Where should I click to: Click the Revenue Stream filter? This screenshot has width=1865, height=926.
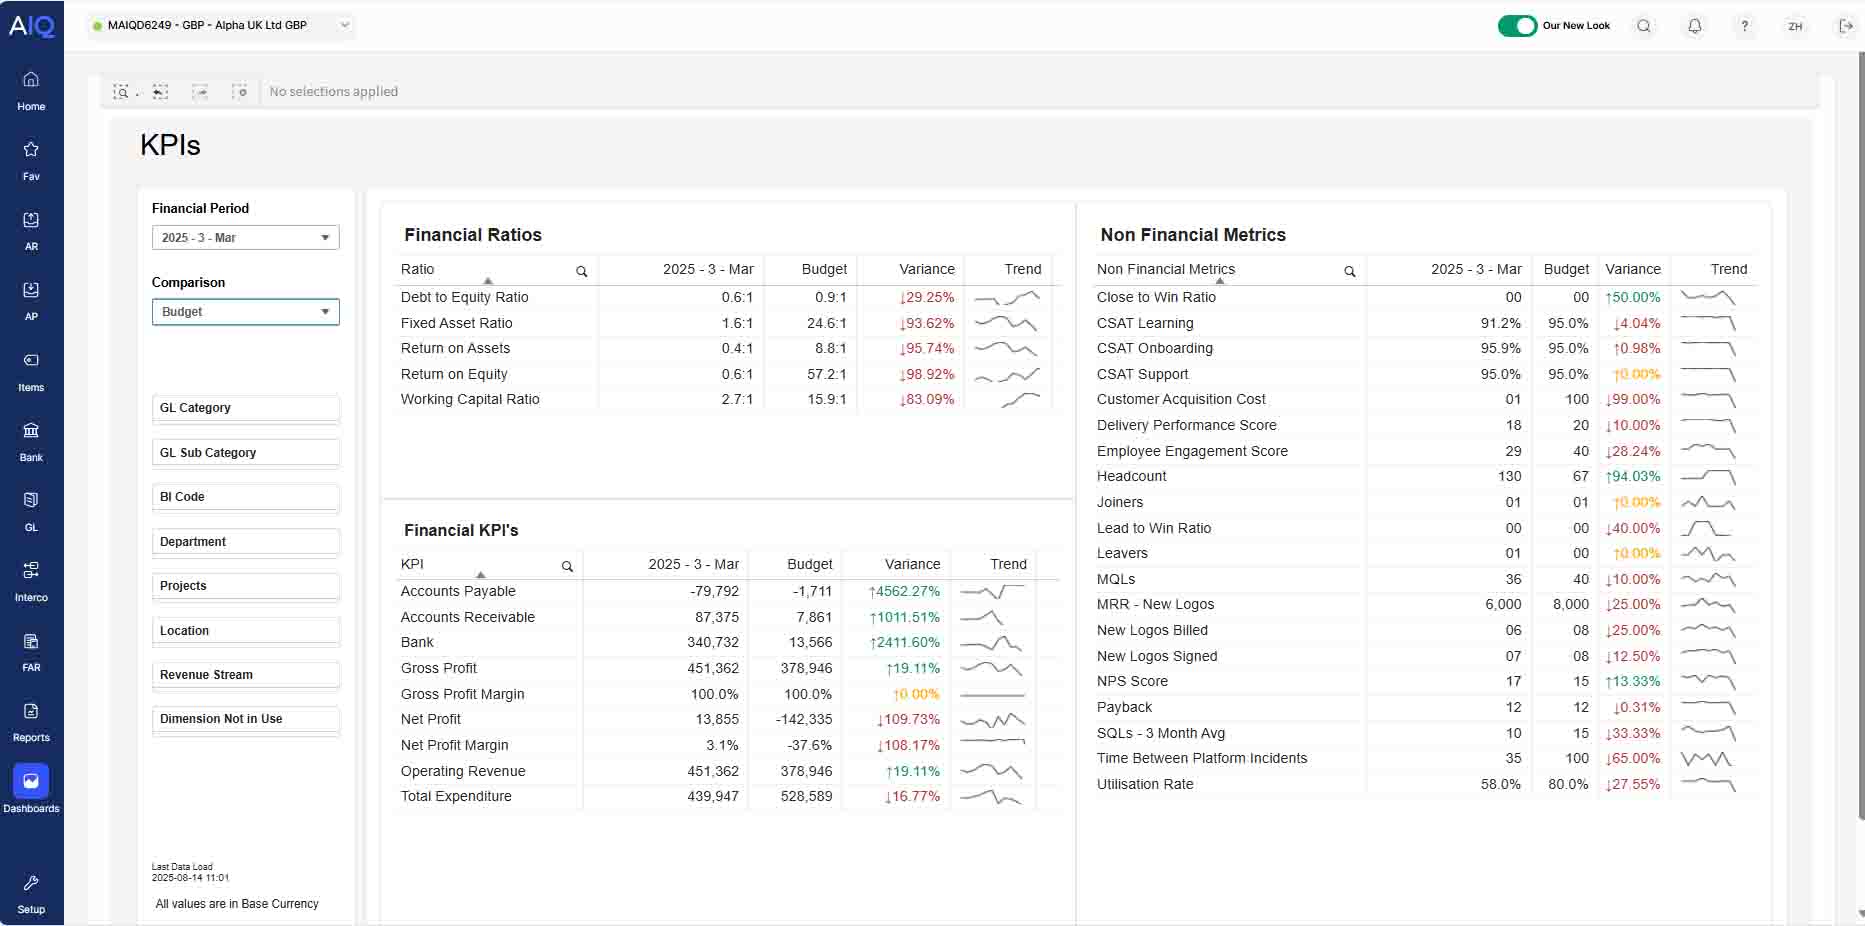click(x=245, y=675)
